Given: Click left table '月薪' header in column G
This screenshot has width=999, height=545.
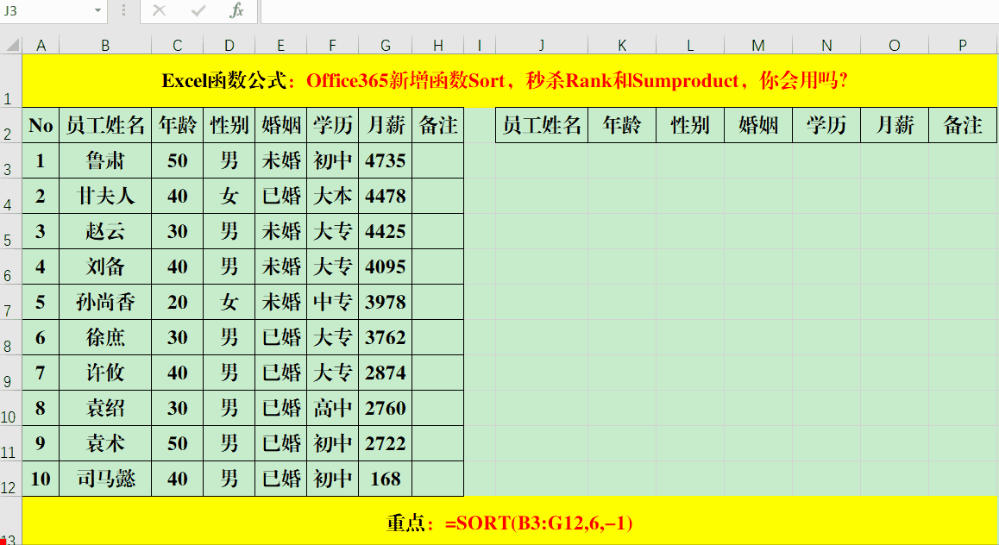Looking at the screenshot, I should pyautogui.click(x=385, y=125).
